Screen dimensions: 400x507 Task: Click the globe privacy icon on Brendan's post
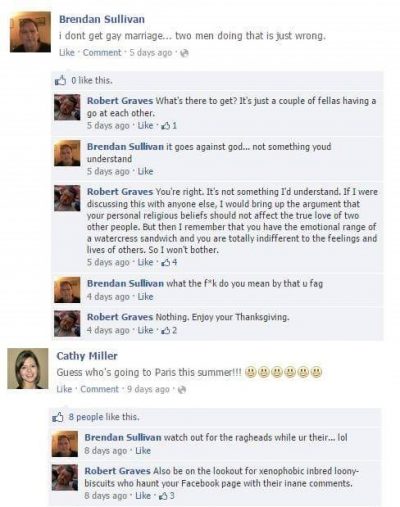coord(184,53)
